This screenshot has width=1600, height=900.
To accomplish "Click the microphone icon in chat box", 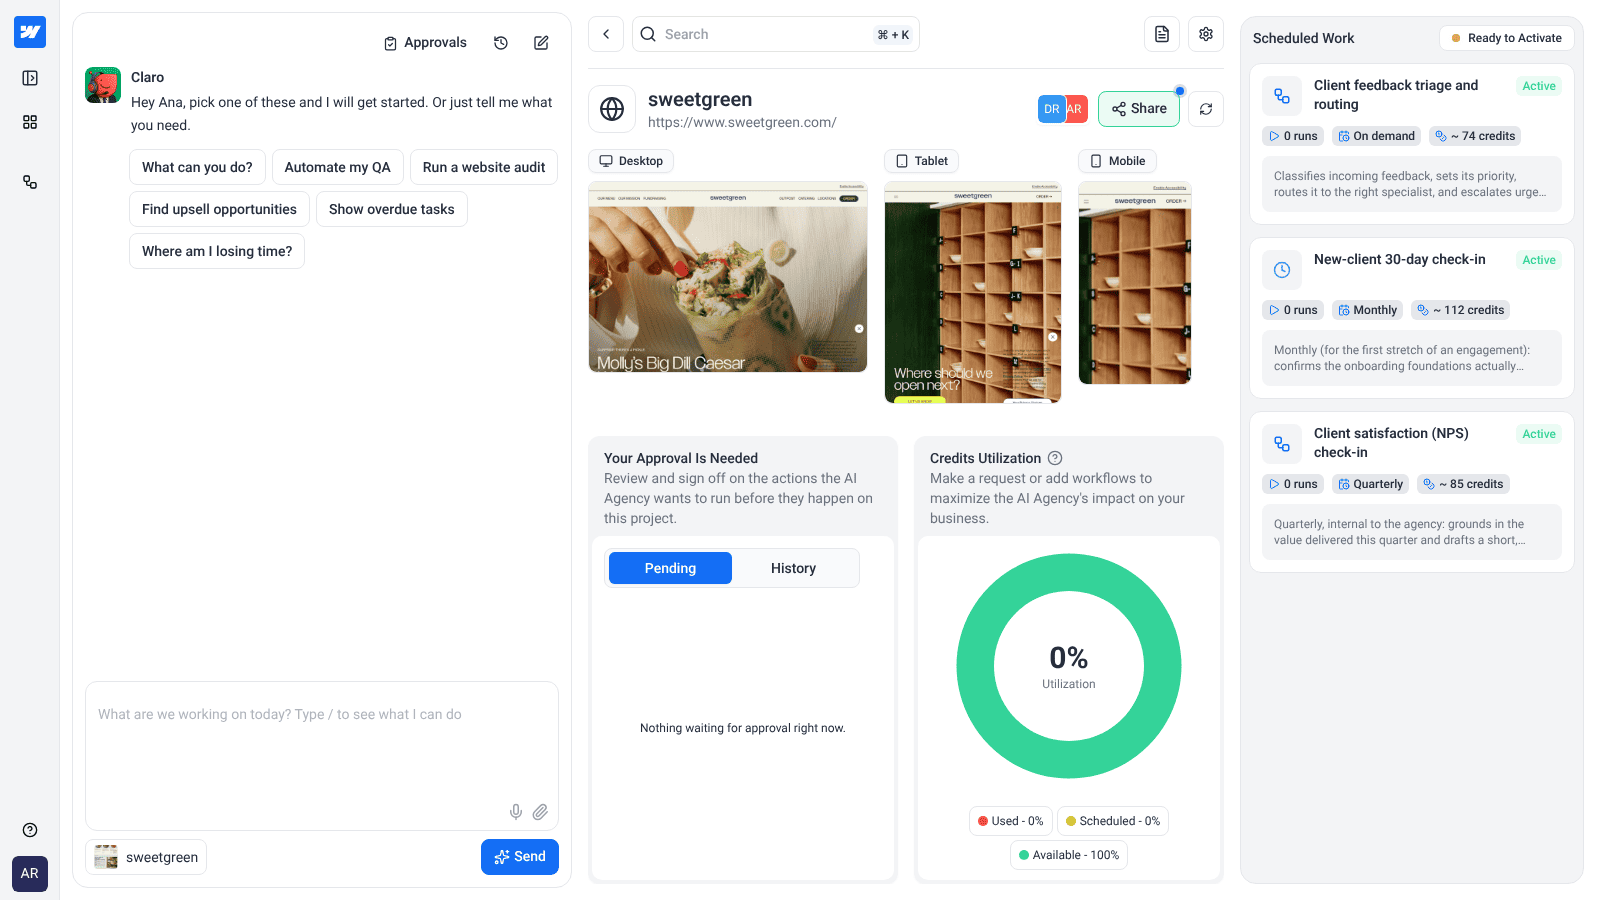I will (516, 812).
